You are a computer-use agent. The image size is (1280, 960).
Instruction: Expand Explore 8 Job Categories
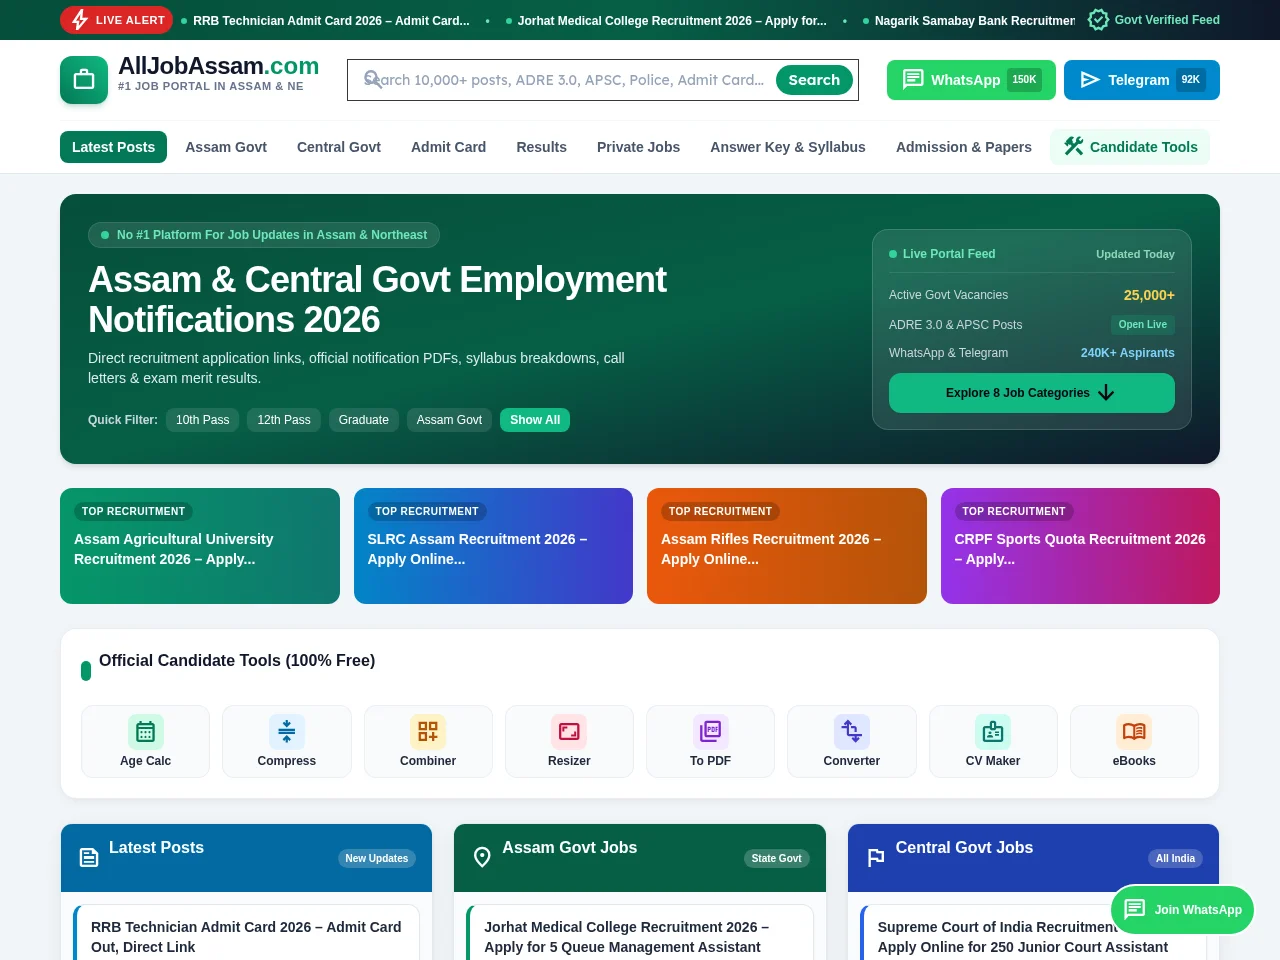point(1032,393)
